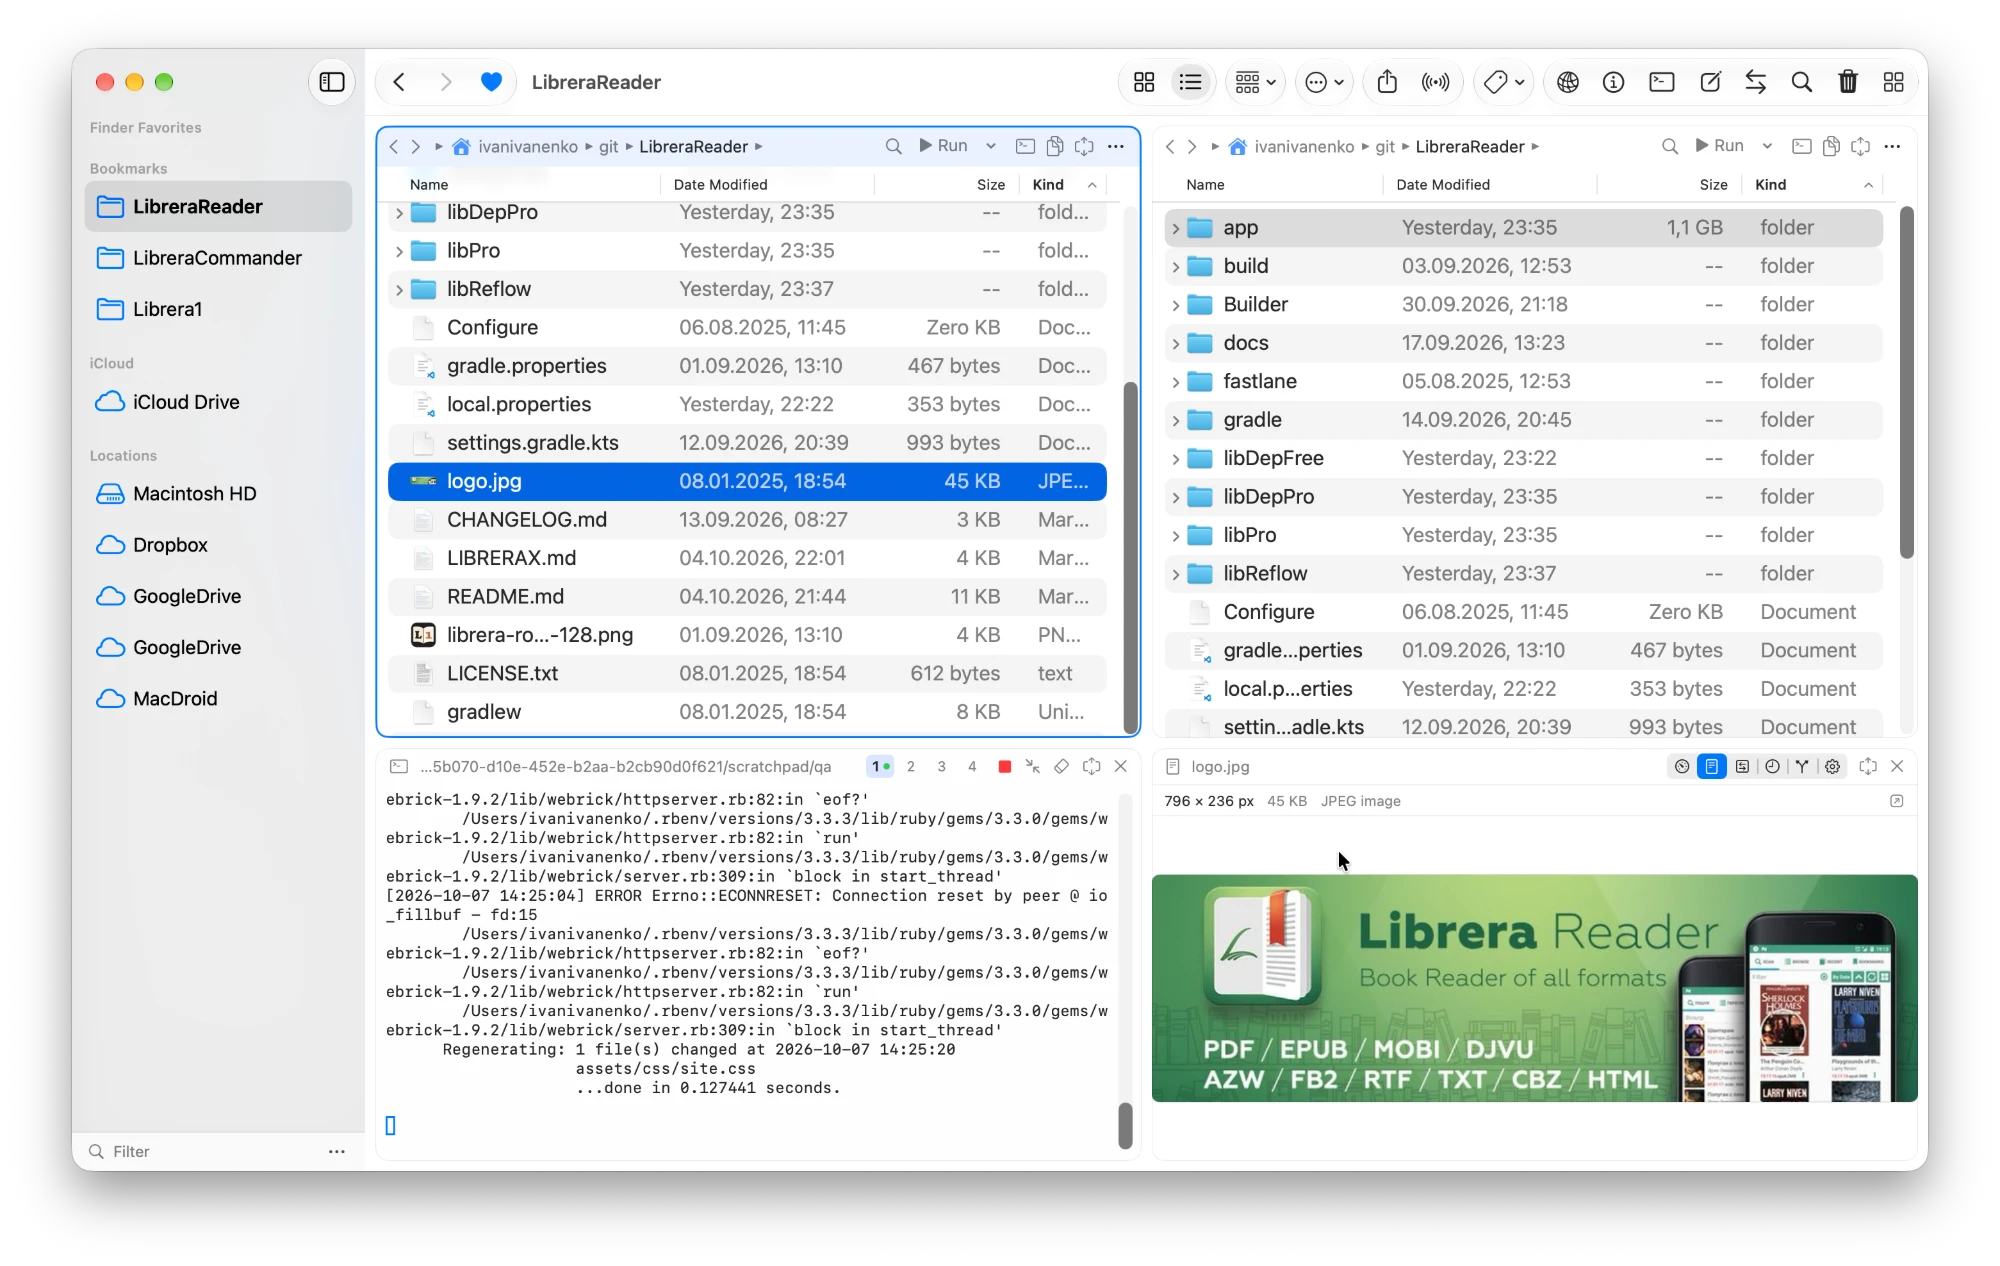The width and height of the screenshot is (2000, 1266).
Task: Select the preview document mode button
Action: click(x=1712, y=766)
